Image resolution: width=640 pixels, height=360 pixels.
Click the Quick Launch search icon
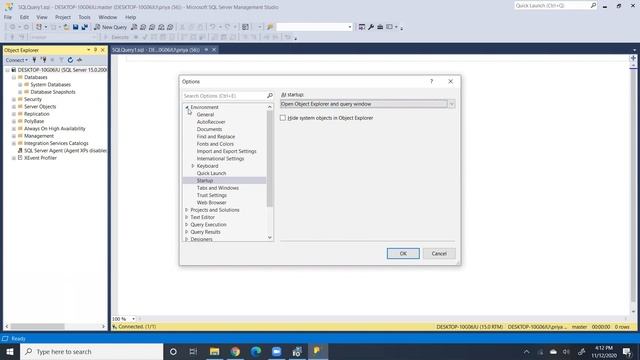(x=593, y=5)
